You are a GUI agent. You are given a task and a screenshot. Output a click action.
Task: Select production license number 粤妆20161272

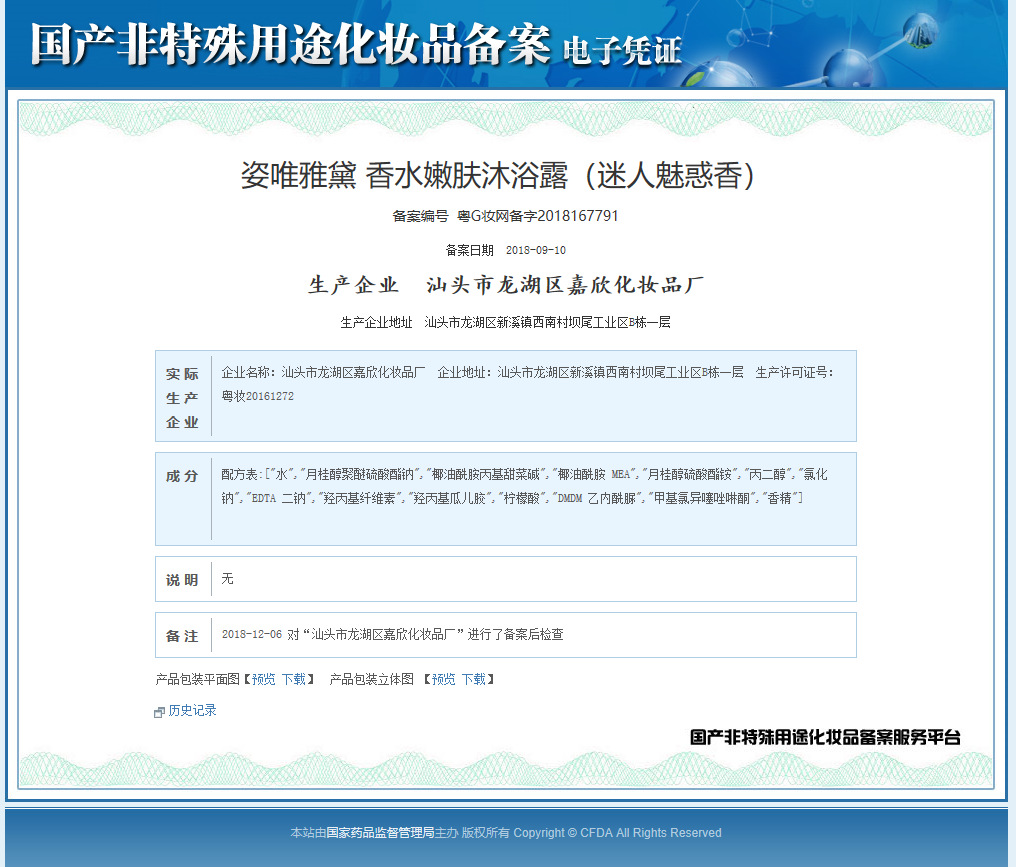[x=257, y=396]
